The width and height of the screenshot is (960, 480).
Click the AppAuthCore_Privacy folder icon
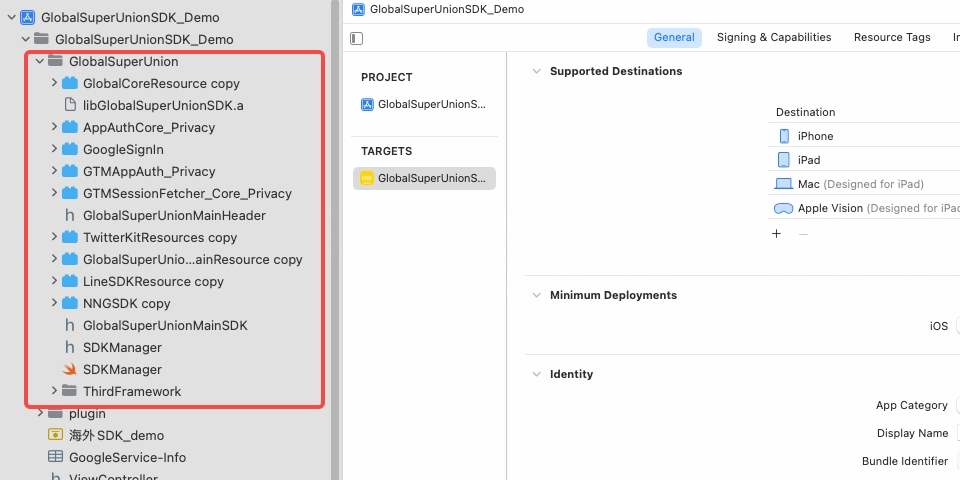tap(70, 127)
